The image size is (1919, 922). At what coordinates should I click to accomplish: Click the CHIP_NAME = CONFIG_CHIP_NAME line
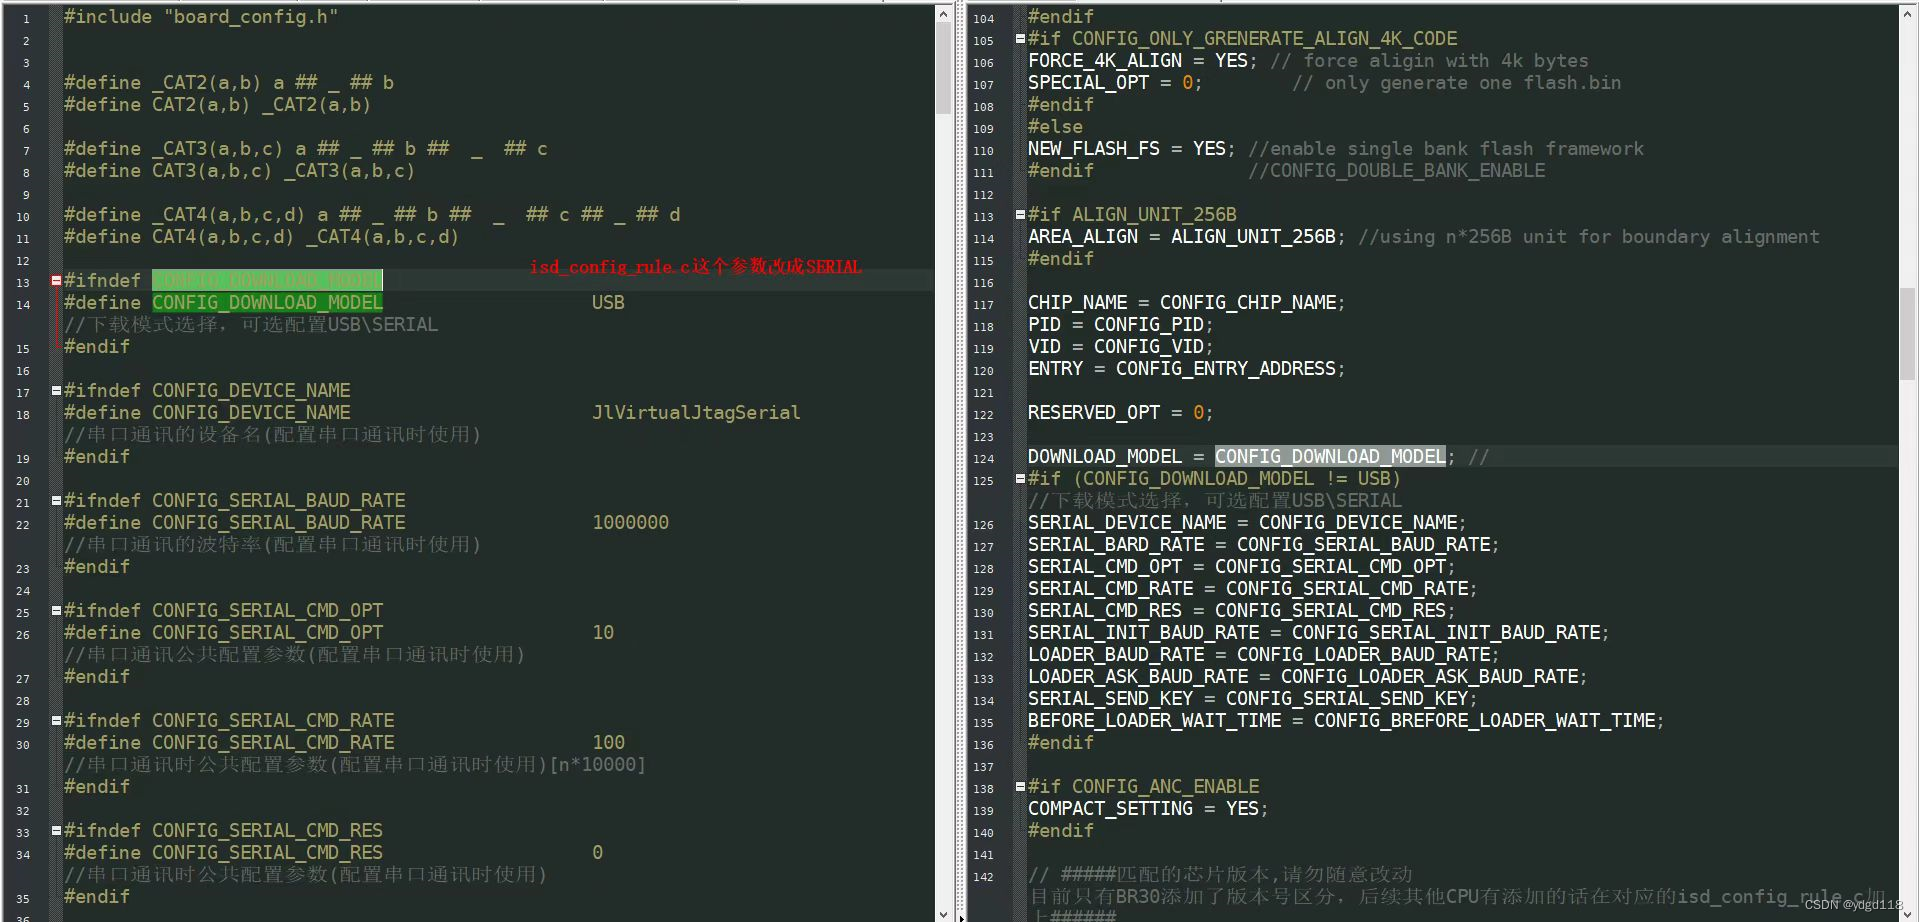[1187, 303]
